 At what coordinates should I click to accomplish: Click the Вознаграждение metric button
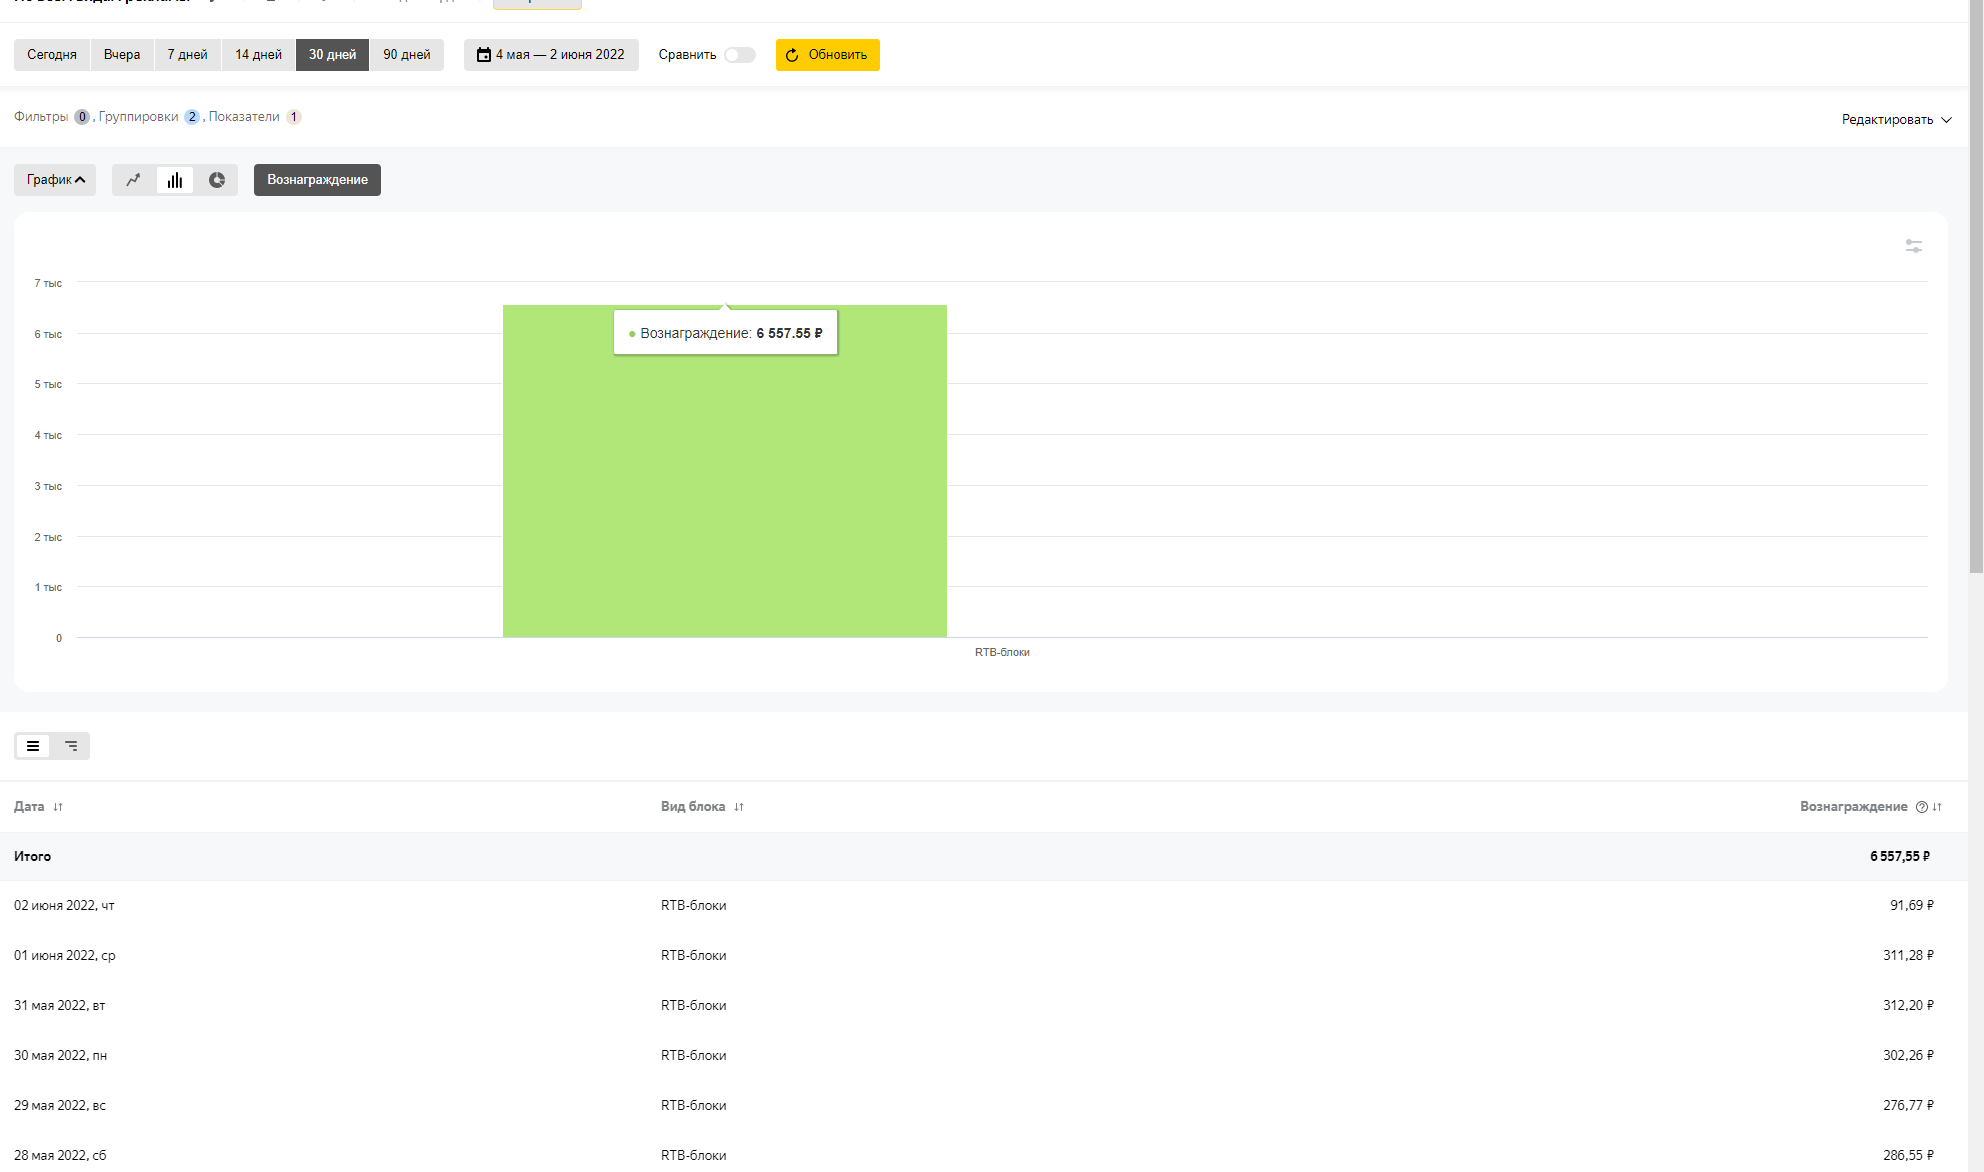(x=317, y=180)
